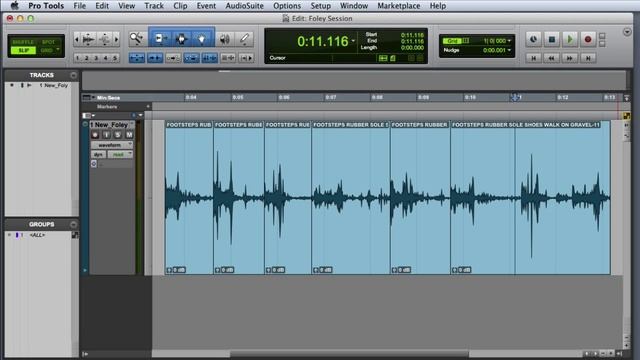Click the Online sync clock button
The image size is (640, 360).
click(533, 39)
